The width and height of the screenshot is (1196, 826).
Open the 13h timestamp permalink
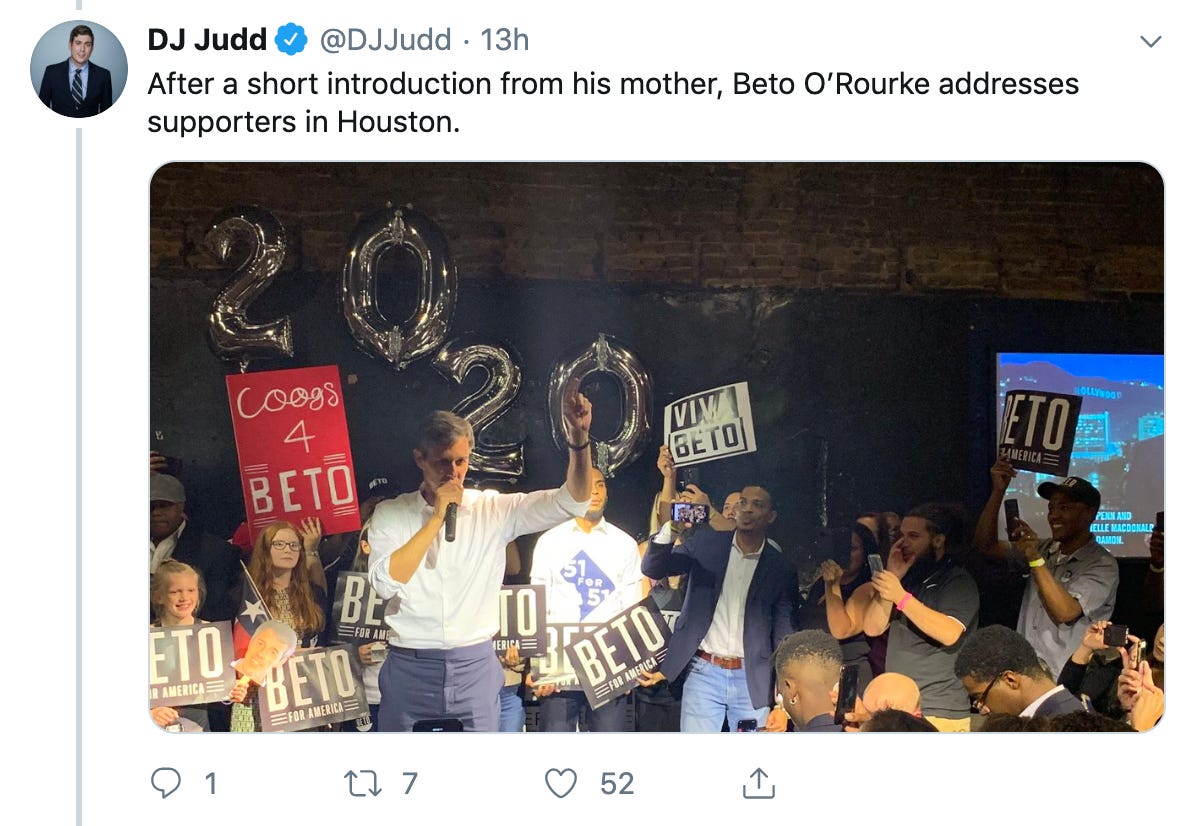click(x=504, y=40)
